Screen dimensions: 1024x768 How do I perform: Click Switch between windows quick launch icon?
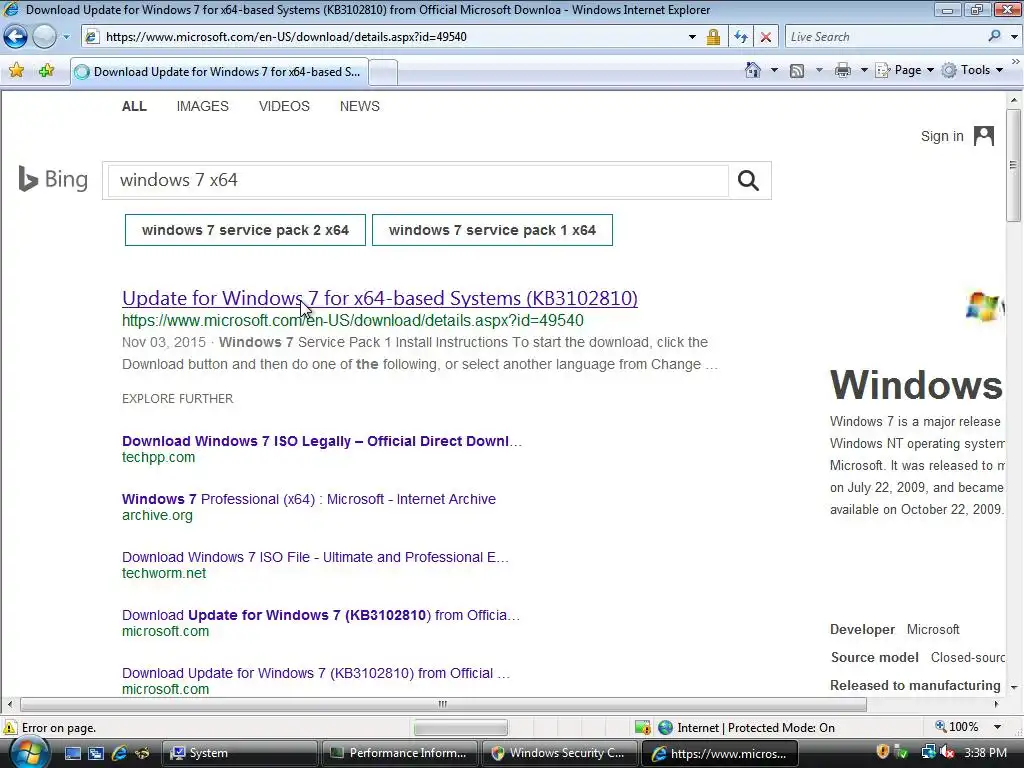pyautogui.click(x=95, y=753)
